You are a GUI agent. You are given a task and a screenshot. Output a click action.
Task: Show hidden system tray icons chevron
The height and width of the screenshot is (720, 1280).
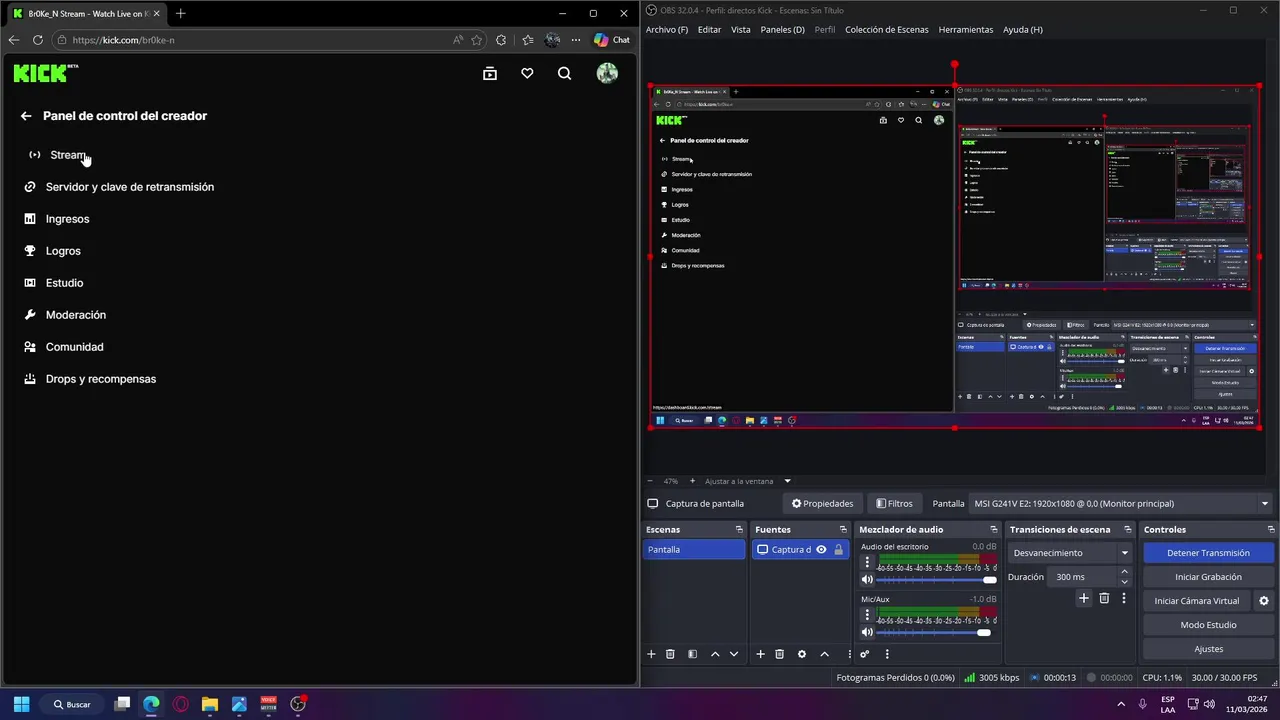pyautogui.click(x=1120, y=704)
